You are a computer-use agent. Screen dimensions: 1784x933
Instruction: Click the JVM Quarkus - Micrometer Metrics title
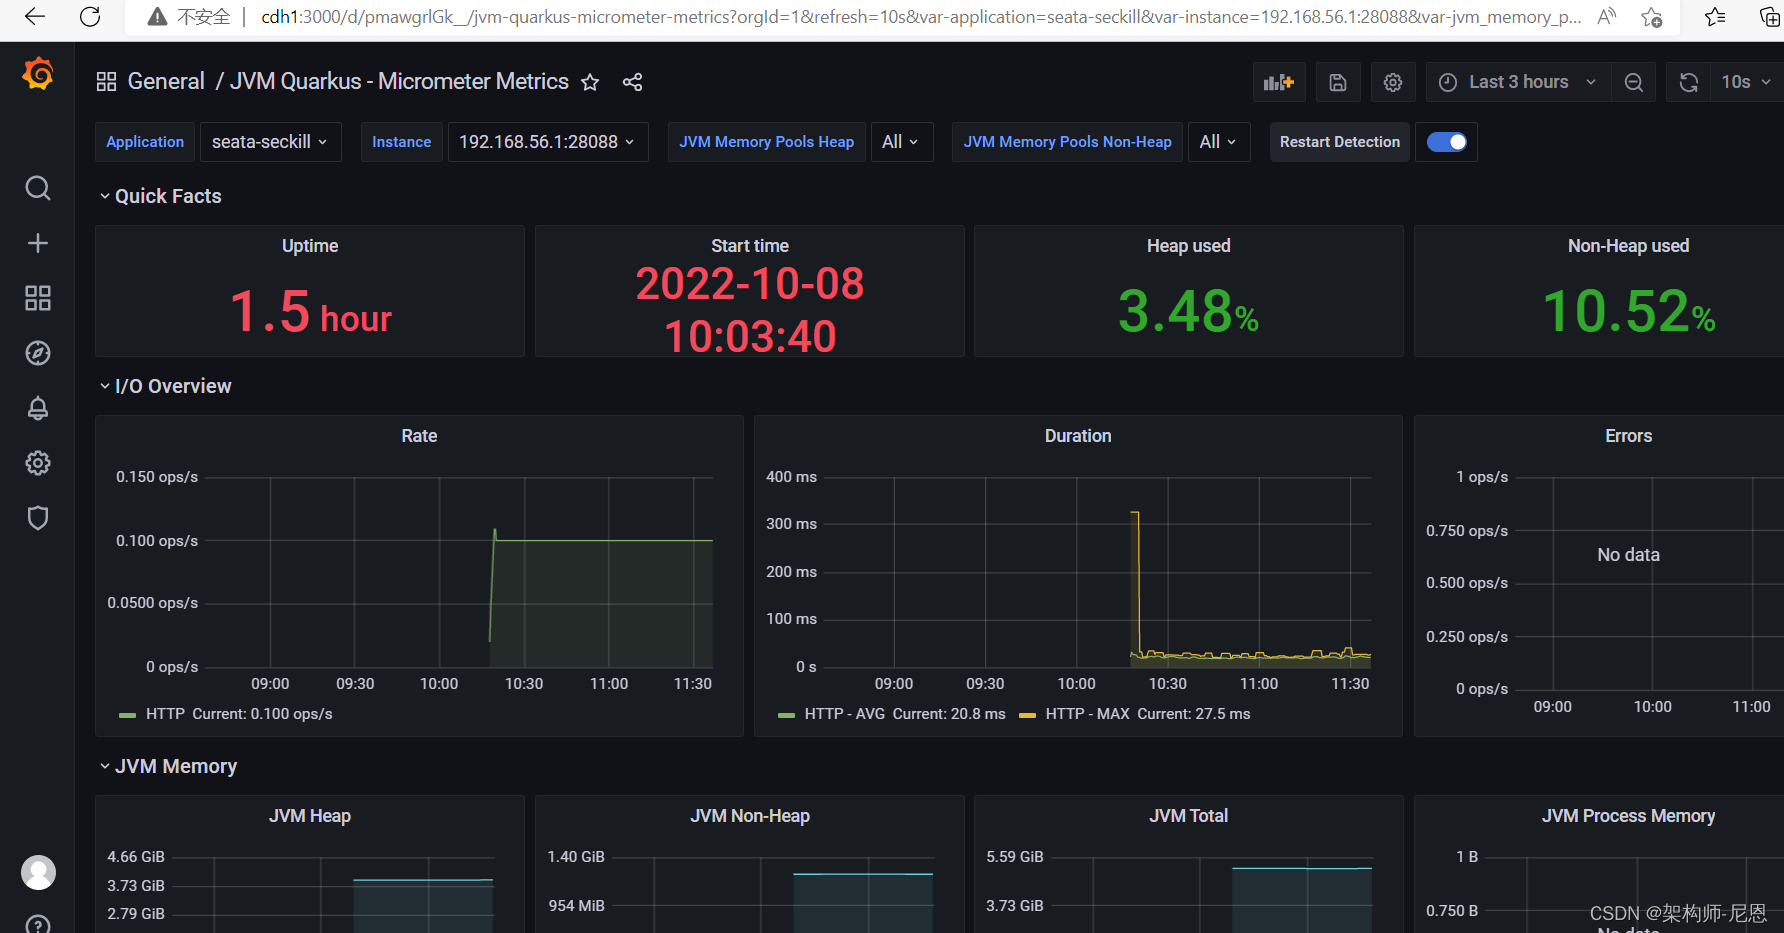coord(399,82)
